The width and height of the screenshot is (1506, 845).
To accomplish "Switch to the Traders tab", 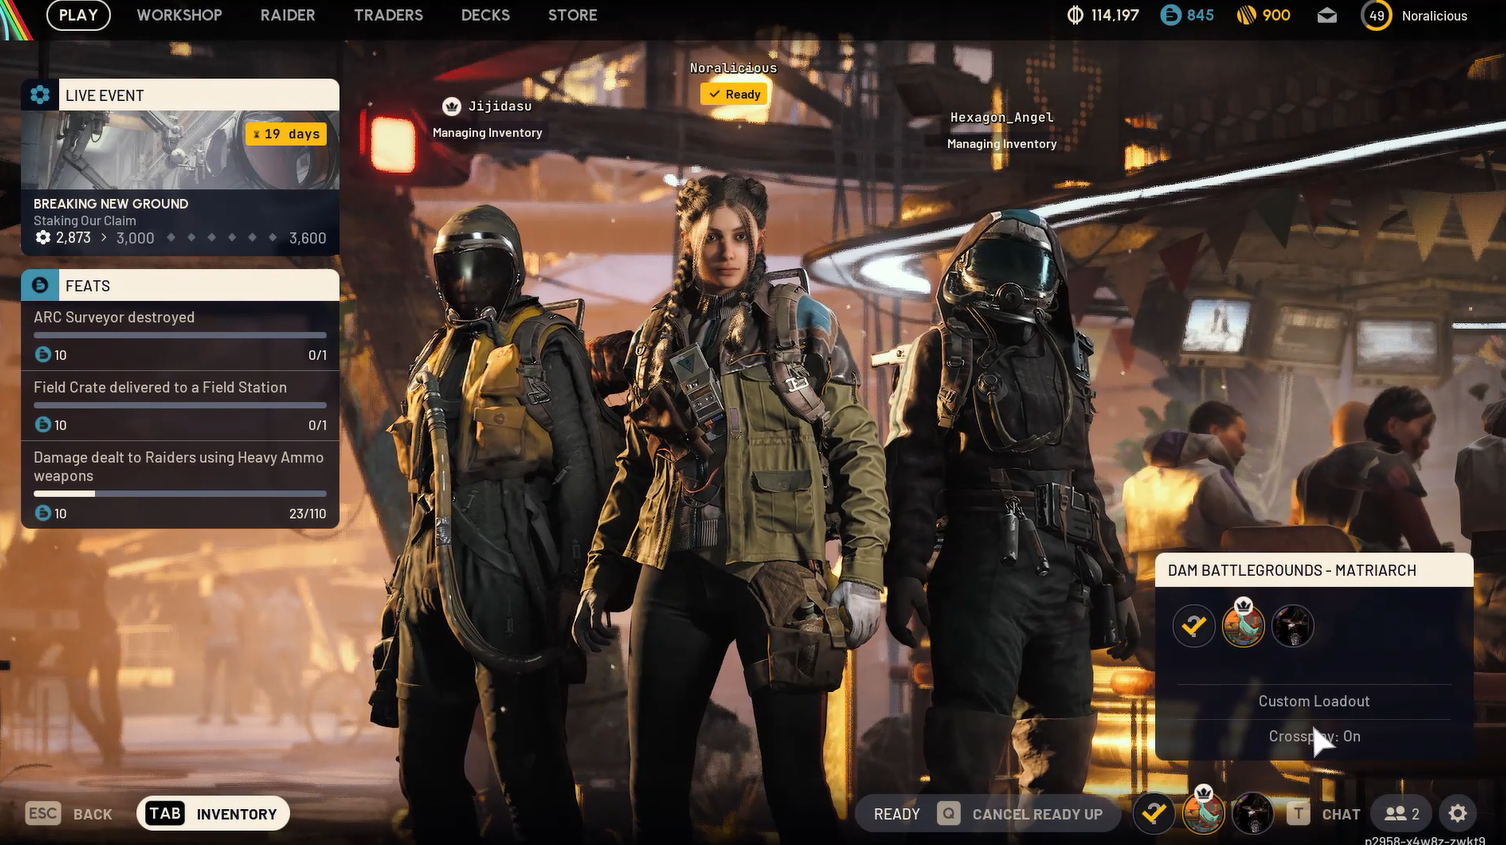I will [x=388, y=16].
